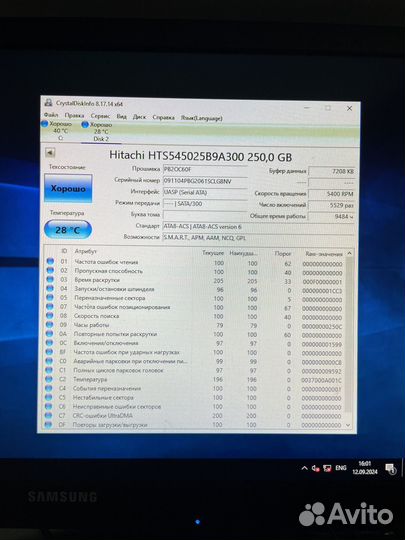Image resolution: width=405 pixels, height=540 pixels.
Task: Click status icon for Скорость поиска
Action: click(50, 315)
